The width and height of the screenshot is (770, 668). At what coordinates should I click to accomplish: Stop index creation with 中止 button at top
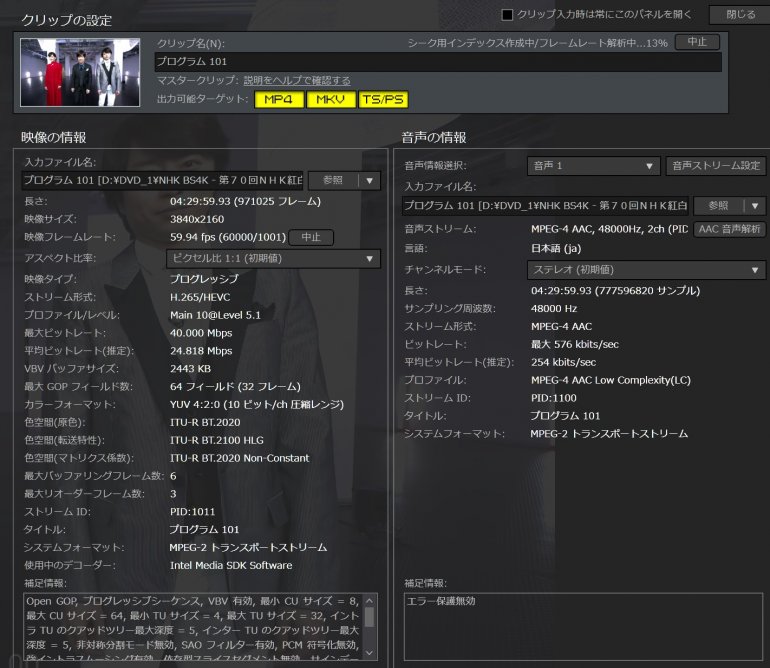pos(697,42)
